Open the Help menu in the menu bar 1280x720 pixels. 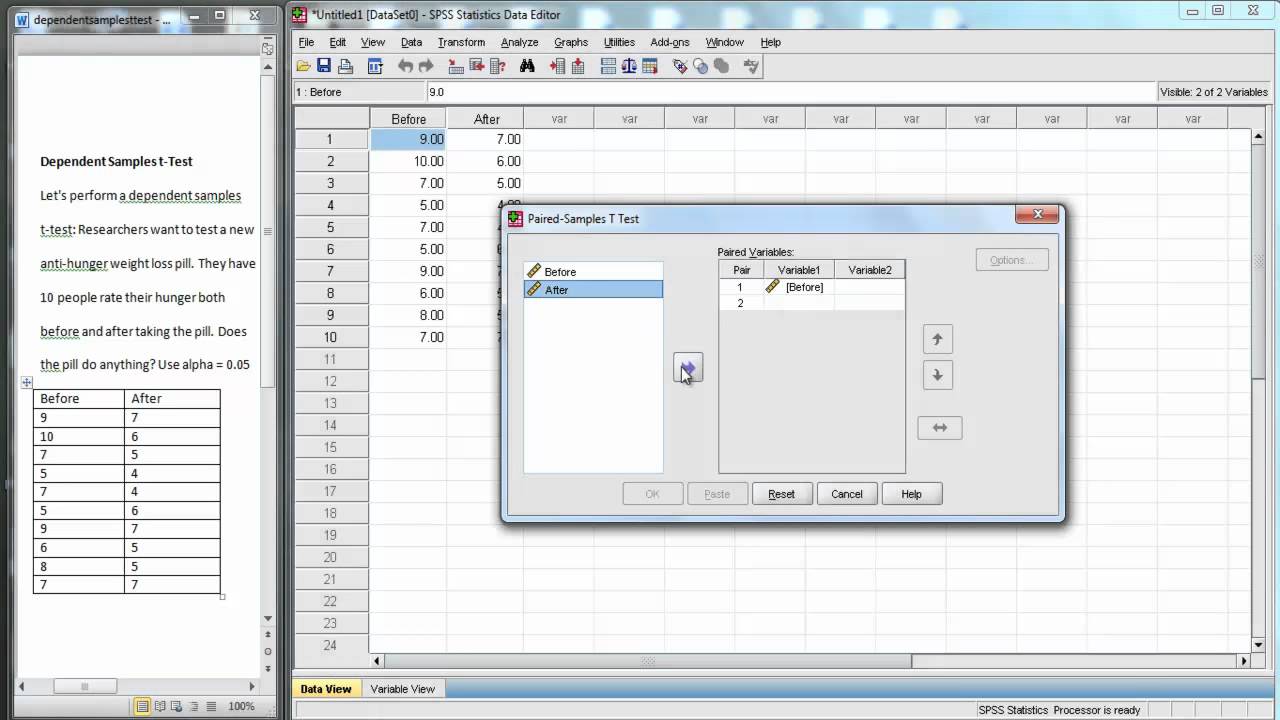(770, 42)
